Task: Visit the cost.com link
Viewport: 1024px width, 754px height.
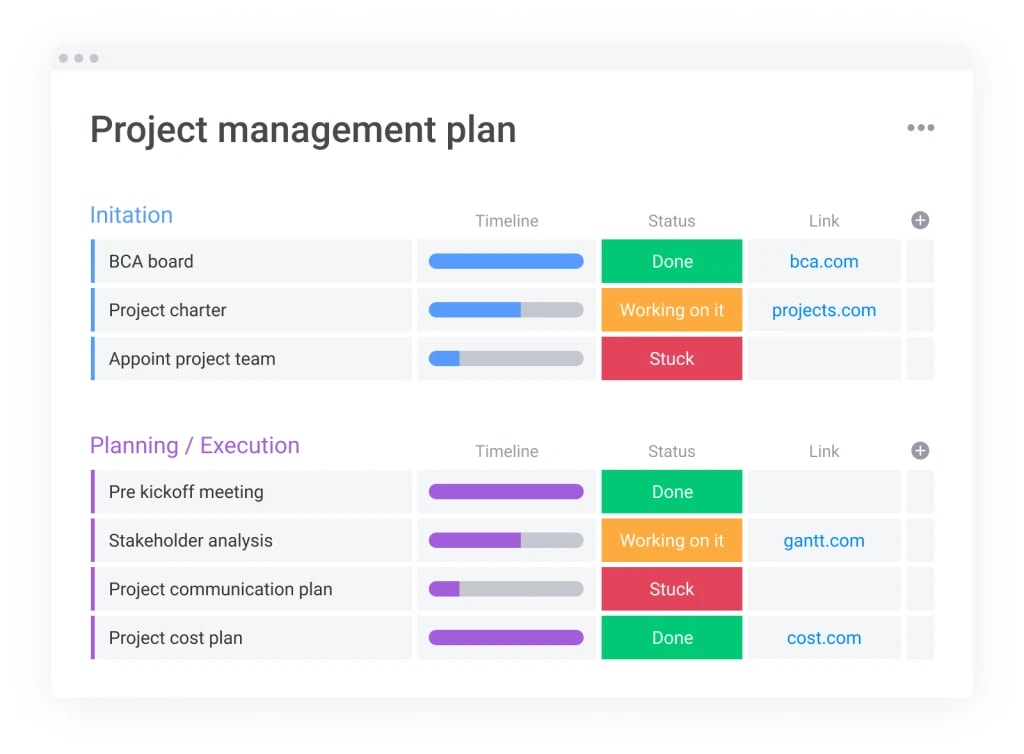Action: [x=824, y=638]
